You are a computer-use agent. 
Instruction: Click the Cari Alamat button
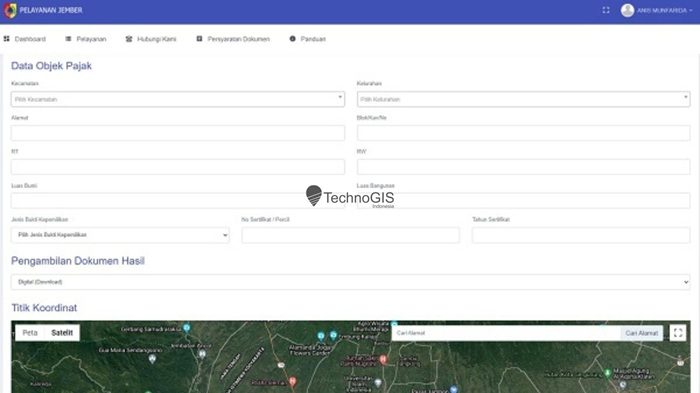[642, 333]
